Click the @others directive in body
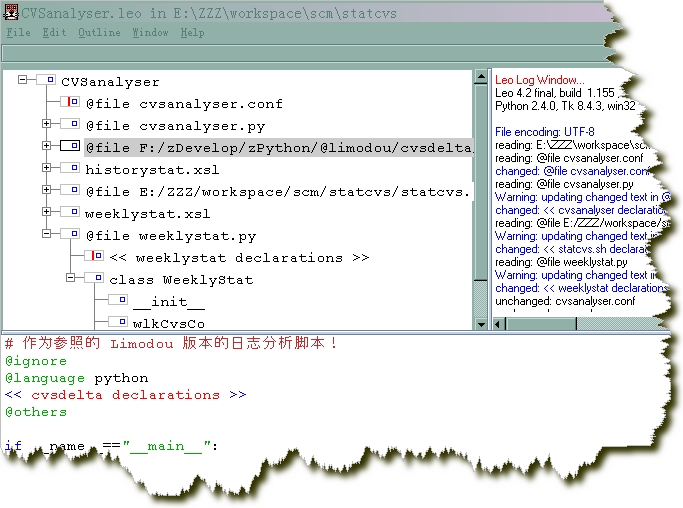Viewport: 683px width, 508px height. (x=36, y=412)
